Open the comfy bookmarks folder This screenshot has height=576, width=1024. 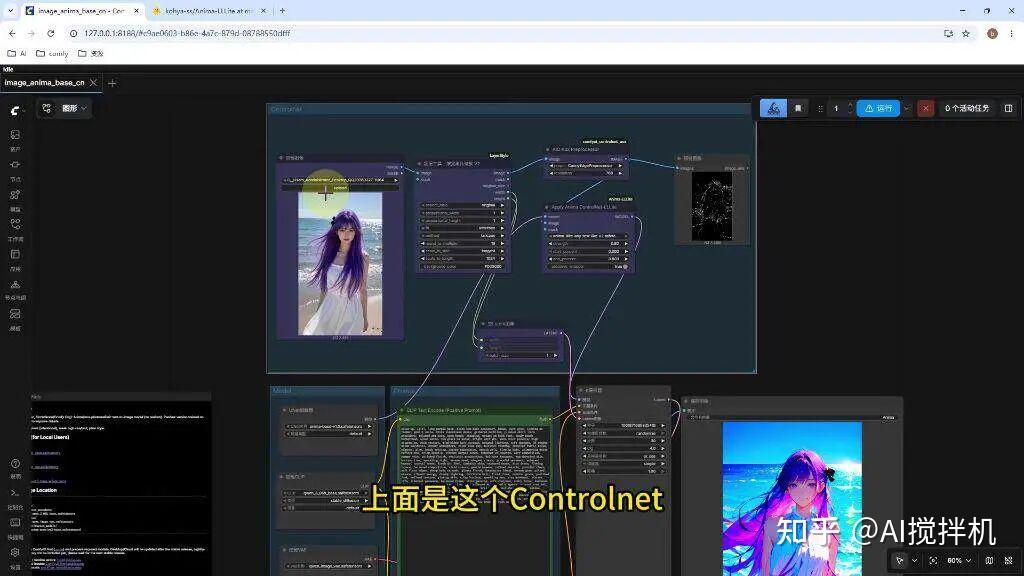52,54
